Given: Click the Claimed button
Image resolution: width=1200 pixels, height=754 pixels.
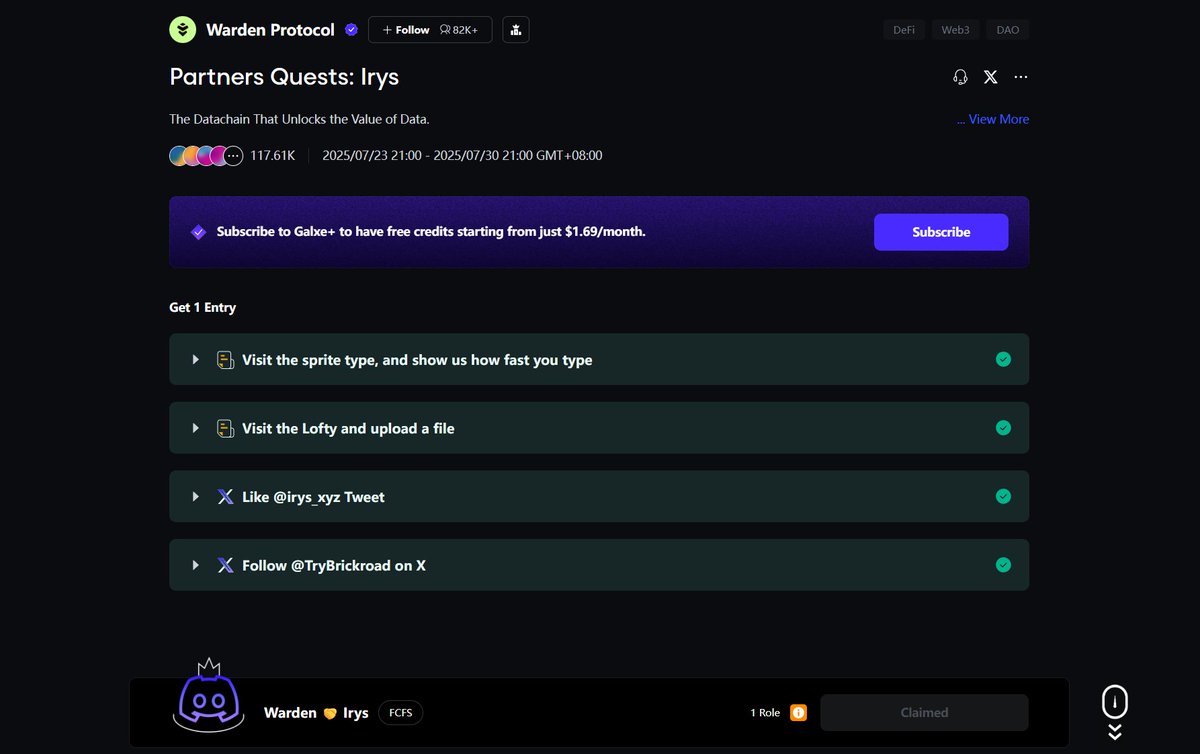Looking at the screenshot, I should click(924, 713).
